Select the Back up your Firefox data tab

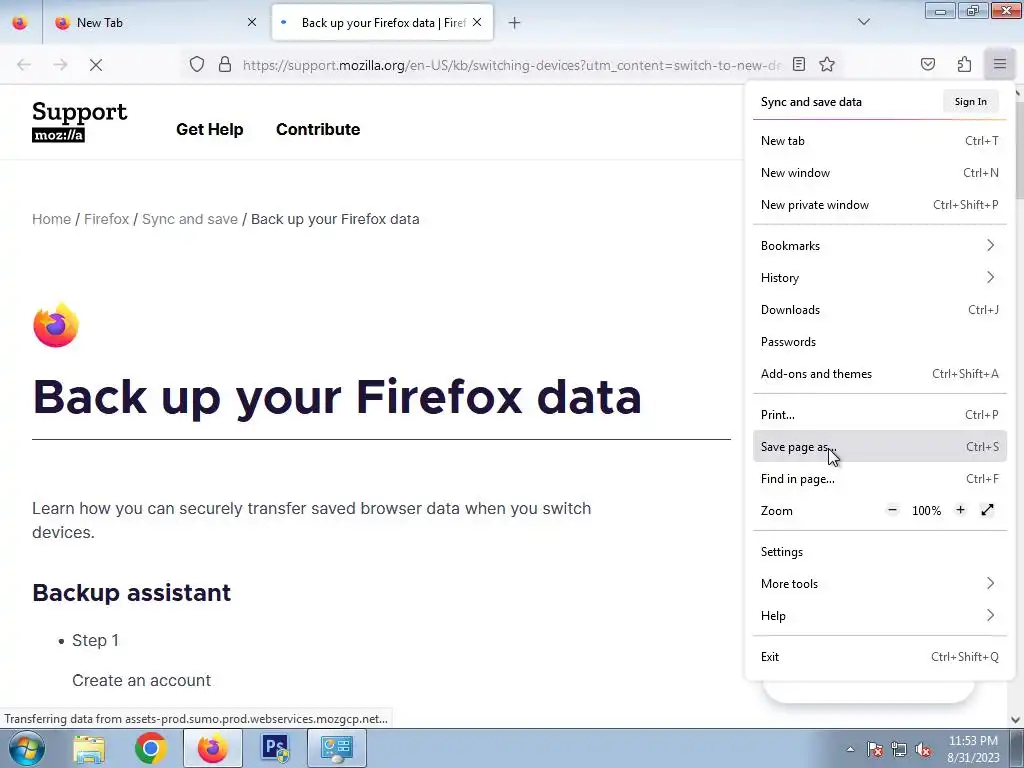382,22
